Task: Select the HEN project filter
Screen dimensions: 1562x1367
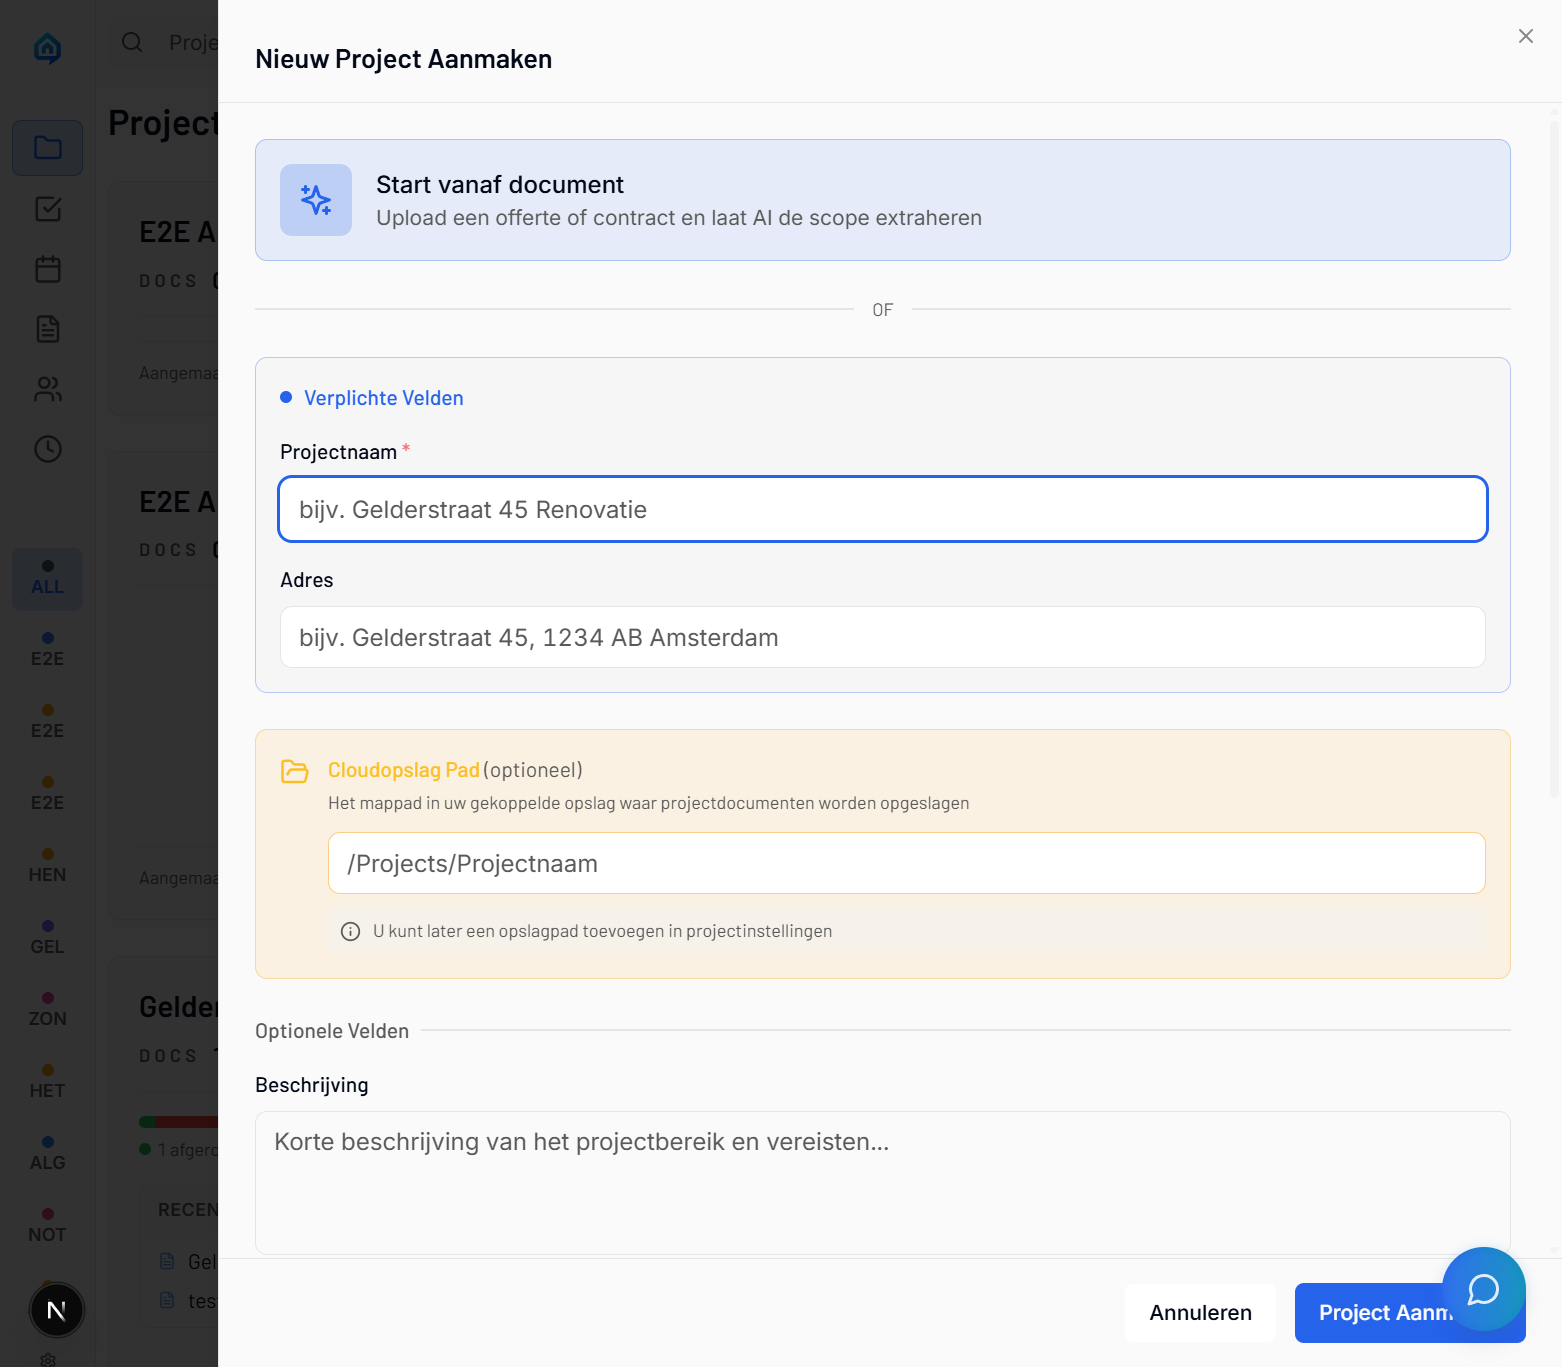Action: pyautogui.click(x=47, y=866)
